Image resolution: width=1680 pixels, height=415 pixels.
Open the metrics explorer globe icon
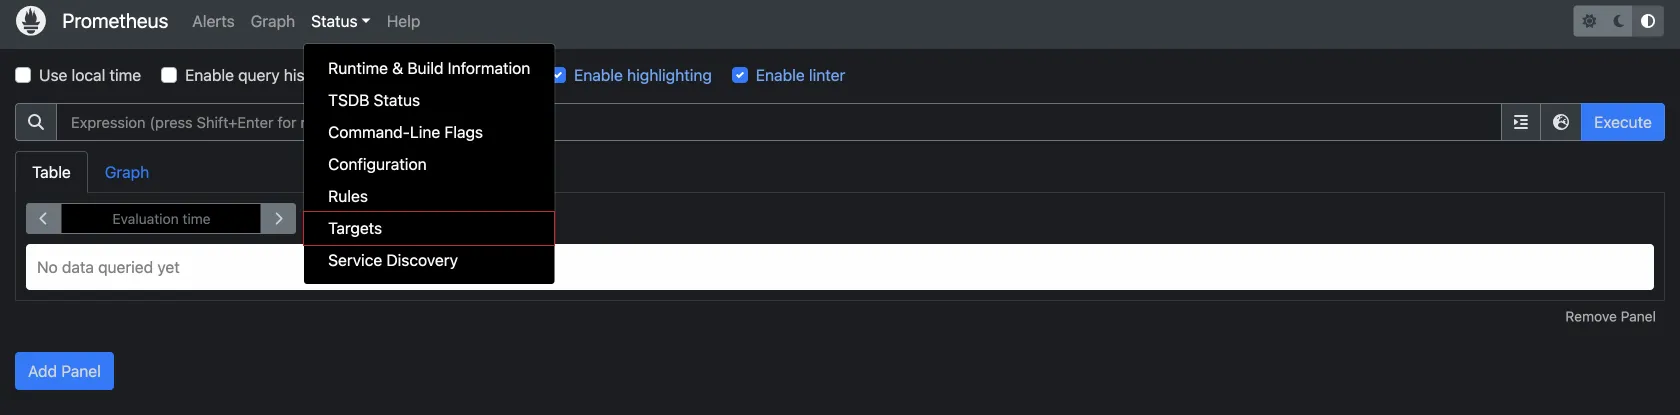[x=1561, y=122]
